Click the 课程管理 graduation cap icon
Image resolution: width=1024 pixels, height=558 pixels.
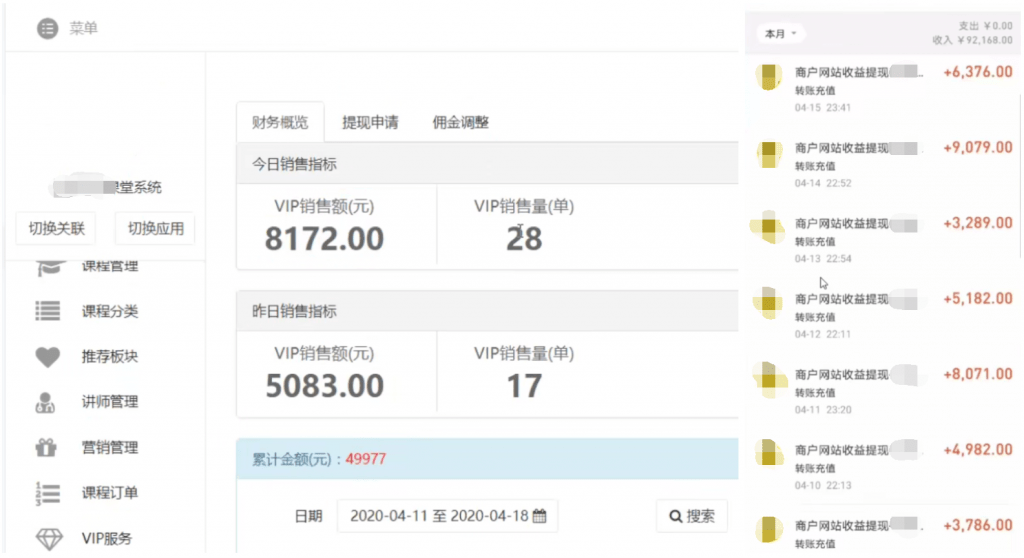(x=48, y=267)
